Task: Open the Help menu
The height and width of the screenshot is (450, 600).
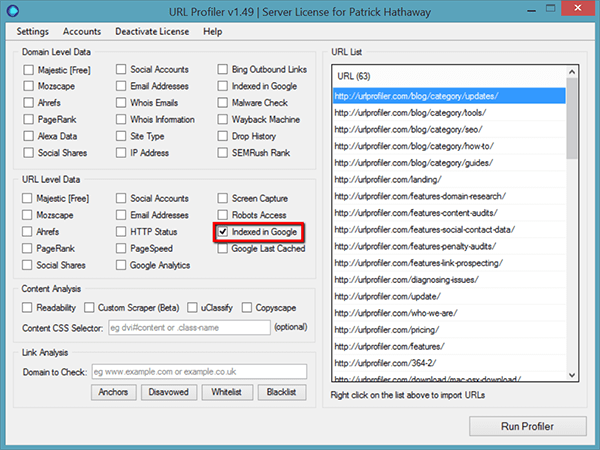Action: (212, 31)
